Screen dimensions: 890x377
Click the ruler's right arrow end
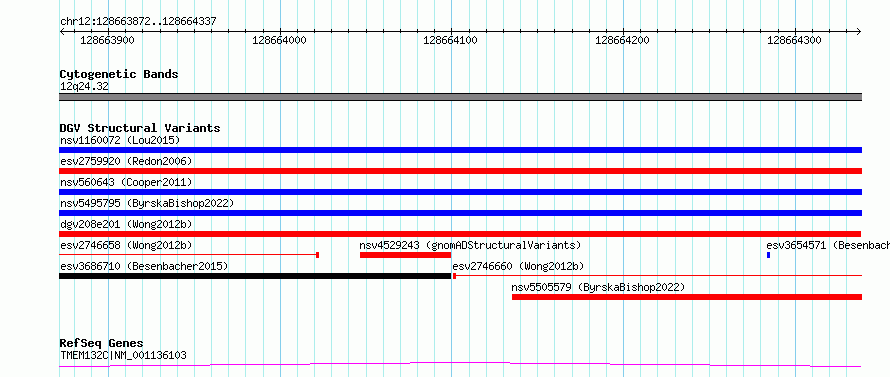click(859, 31)
